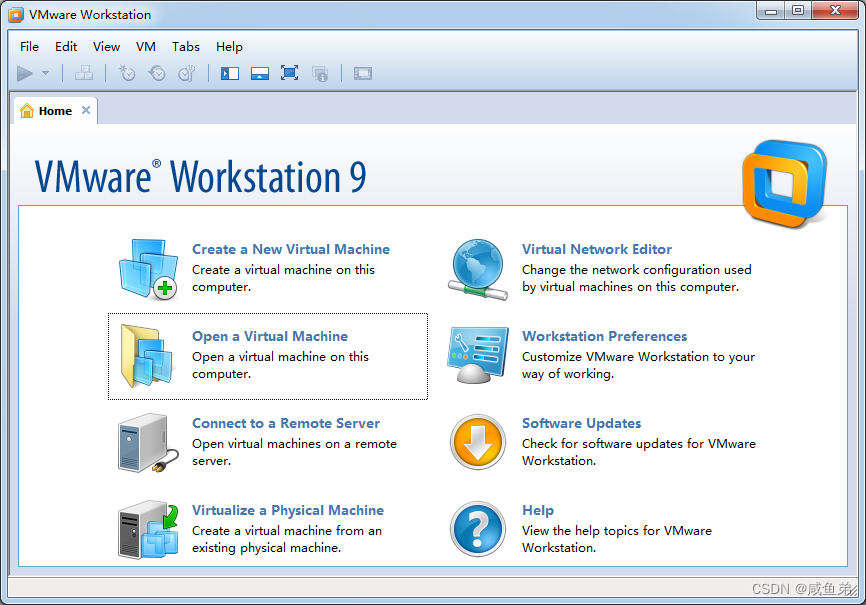The image size is (866, 605).
Task: Click the Connect to a Remote Server icon
Action: (148, 443)
